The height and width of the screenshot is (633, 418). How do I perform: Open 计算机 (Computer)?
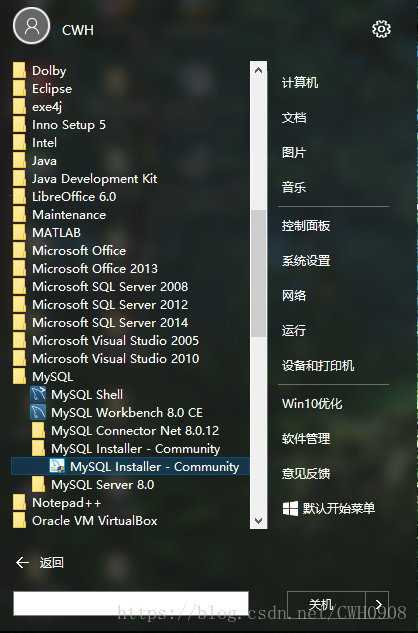coord(300,83)
